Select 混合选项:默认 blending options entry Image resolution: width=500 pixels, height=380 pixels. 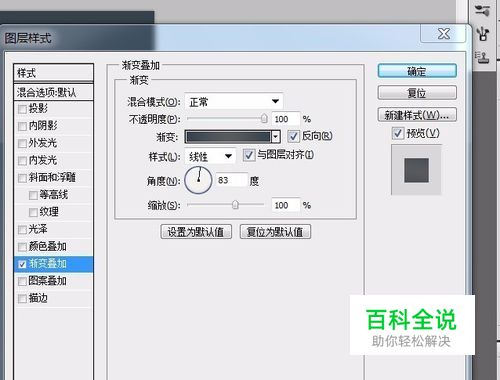[53, 92]
